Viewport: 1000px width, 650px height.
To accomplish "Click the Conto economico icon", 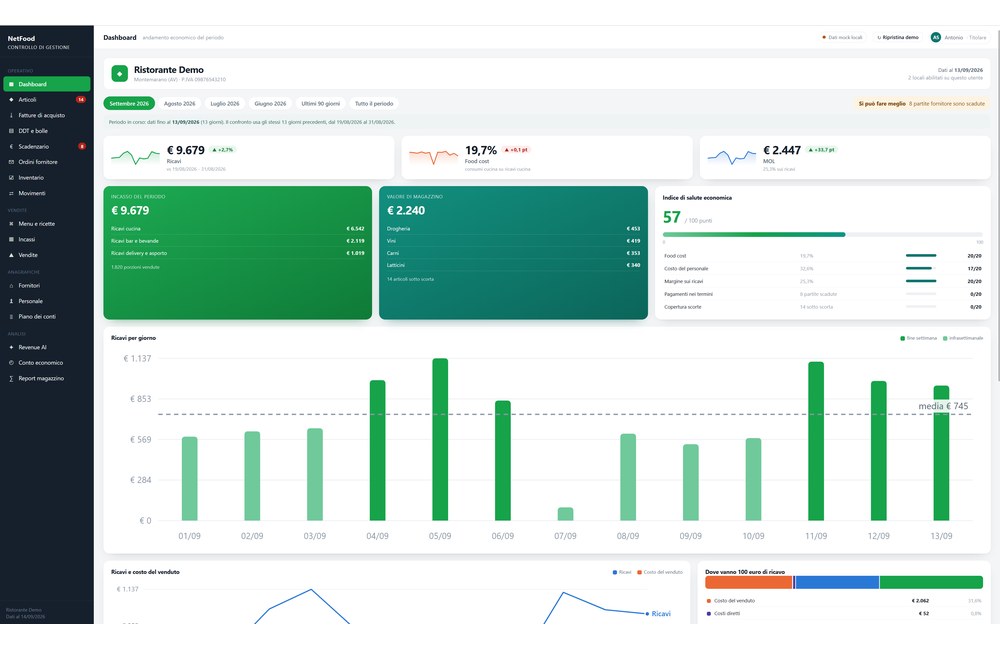I will coord(11,363).
